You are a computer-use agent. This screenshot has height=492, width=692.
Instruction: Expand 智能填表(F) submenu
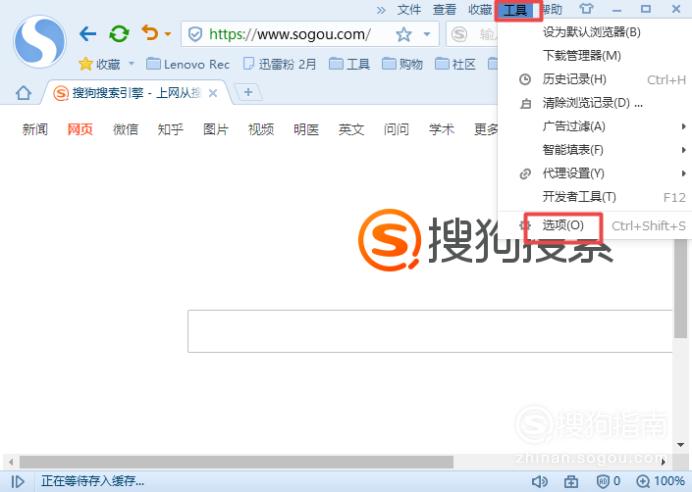coord(595,150)
